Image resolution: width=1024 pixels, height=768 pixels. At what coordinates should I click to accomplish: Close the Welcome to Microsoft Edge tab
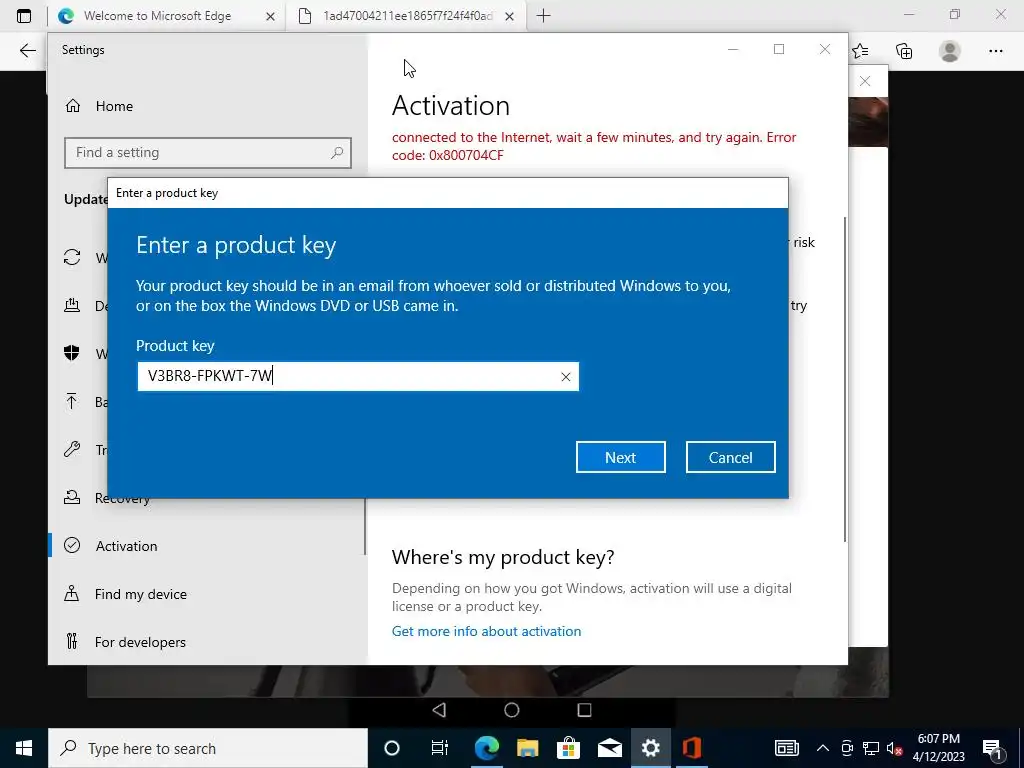pos(270,17)
